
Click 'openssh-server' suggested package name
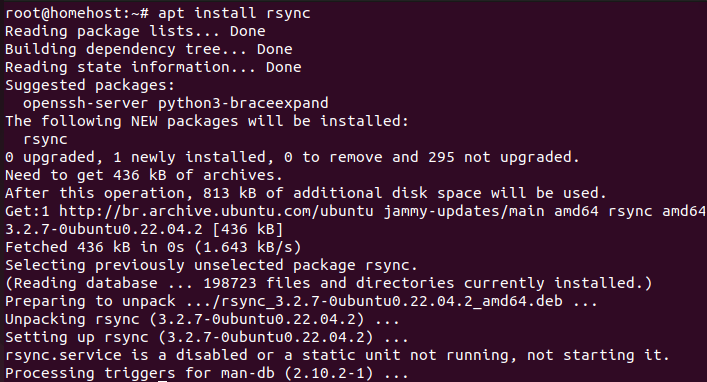(x=86, y=103)
